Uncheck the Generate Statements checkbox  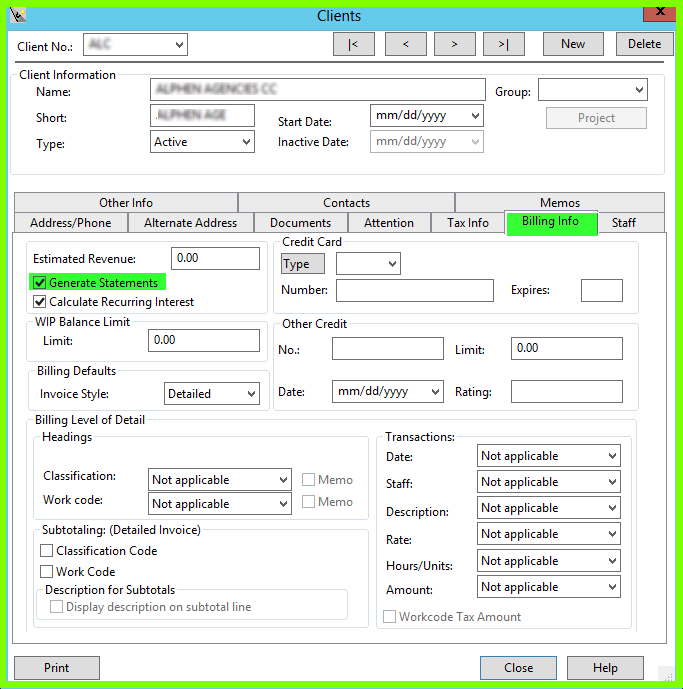[40, 283]
